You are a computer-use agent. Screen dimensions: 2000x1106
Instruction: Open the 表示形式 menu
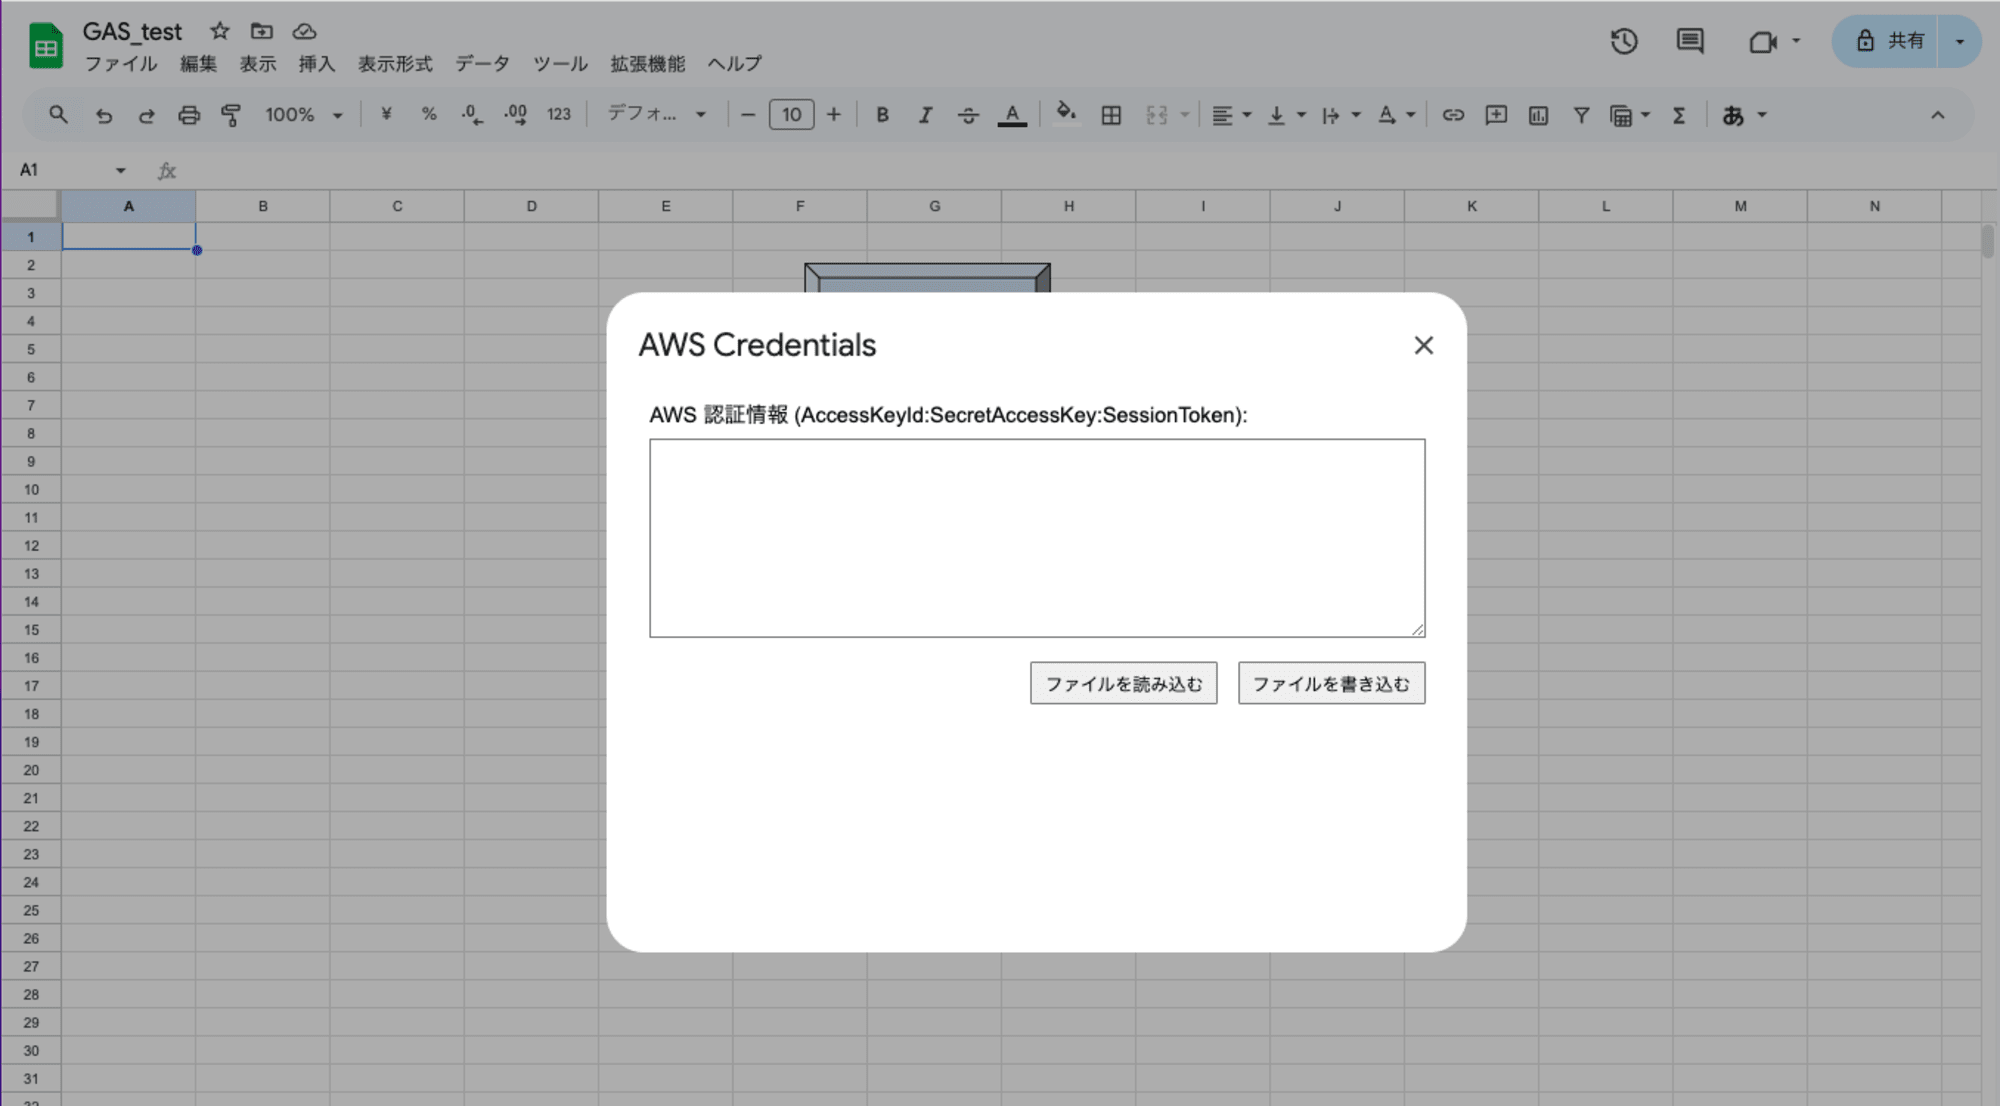point(395,64)
